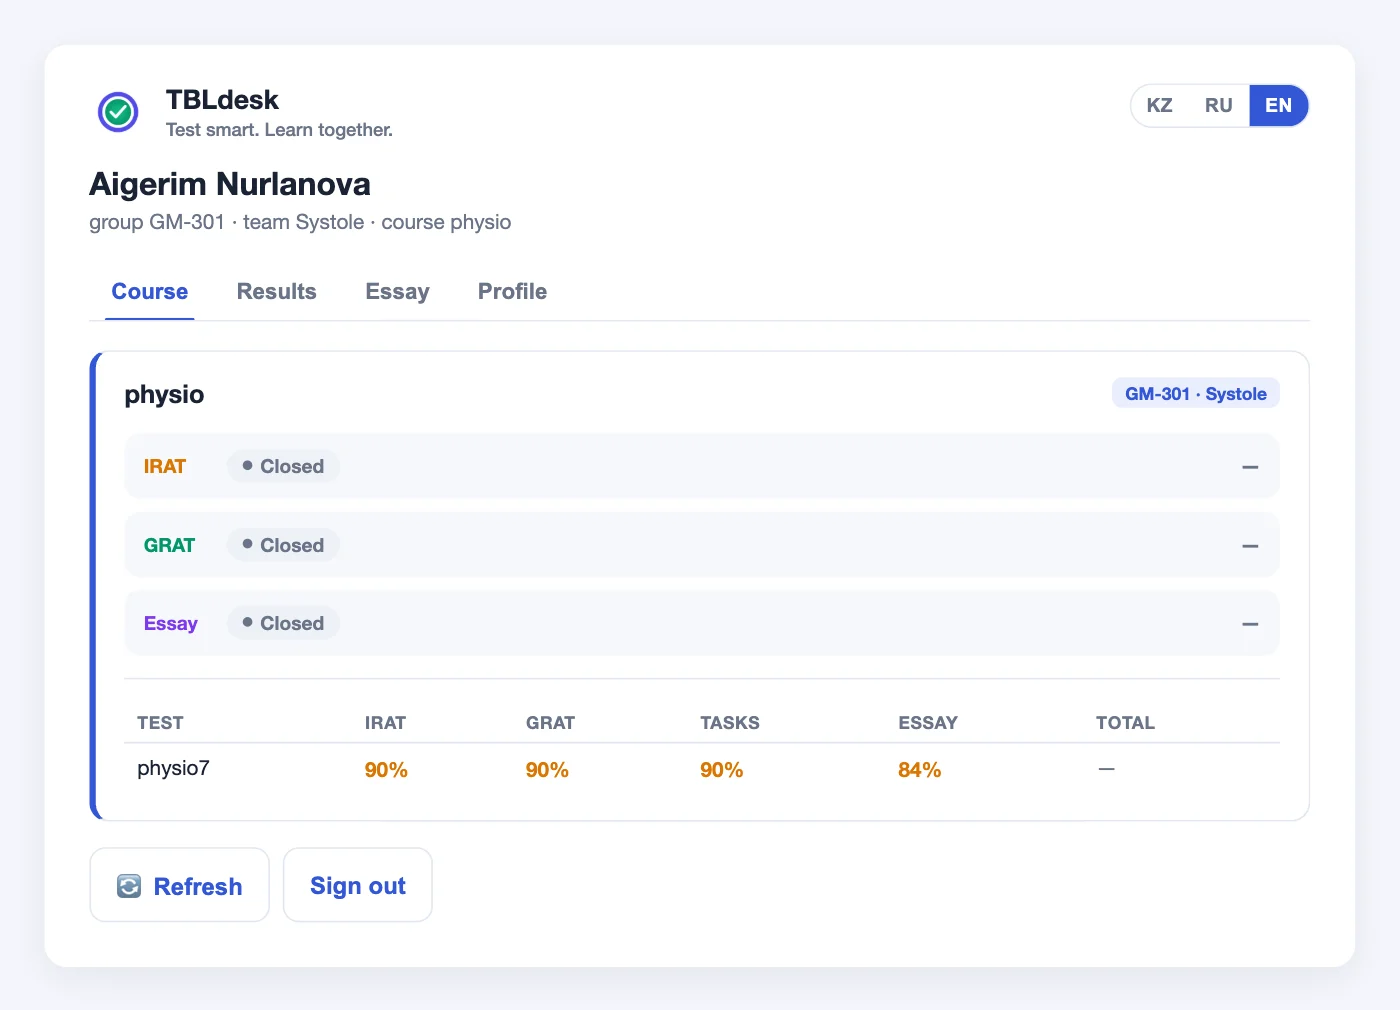Switch to the Essay tab
Viewport: 1400px width, 1010px height.
pyautogui.click(x=397, y=292)
